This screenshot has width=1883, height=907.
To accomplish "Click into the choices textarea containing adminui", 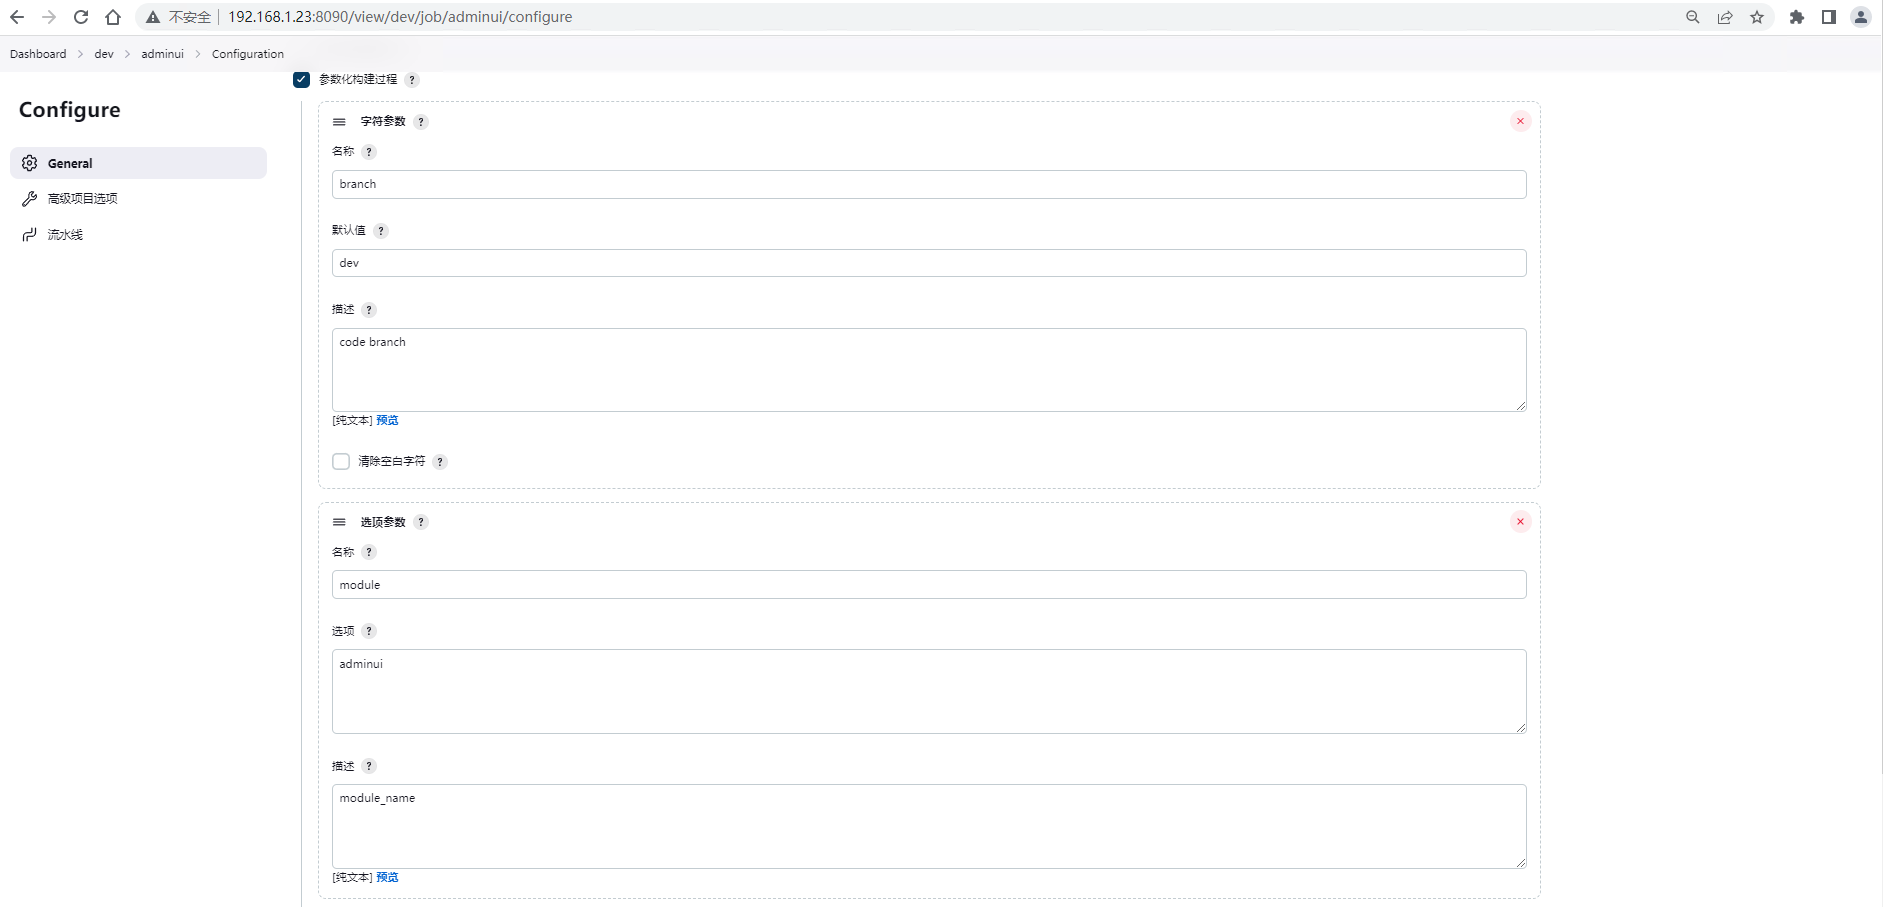I will coord(929,691).
